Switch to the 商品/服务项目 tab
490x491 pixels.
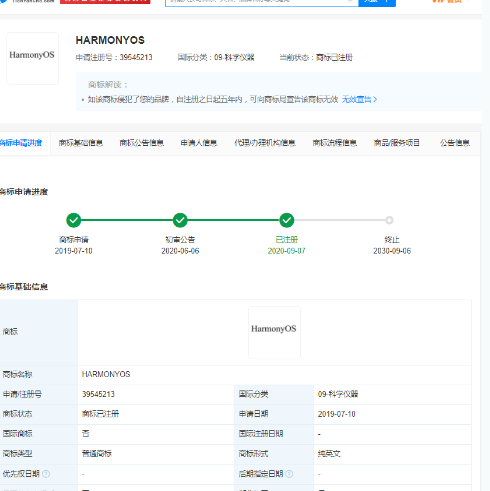coord(397,143)
